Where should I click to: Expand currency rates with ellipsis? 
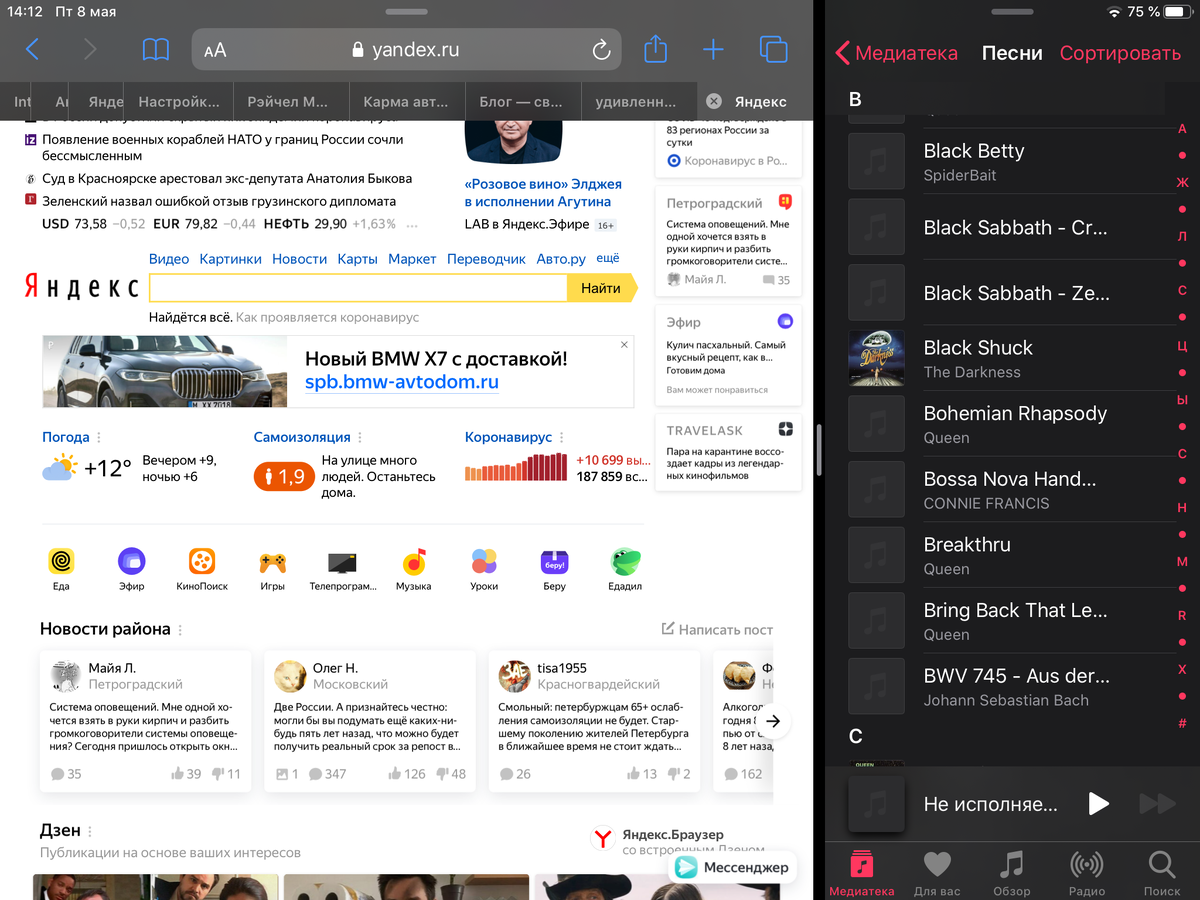tap(412, 225)
